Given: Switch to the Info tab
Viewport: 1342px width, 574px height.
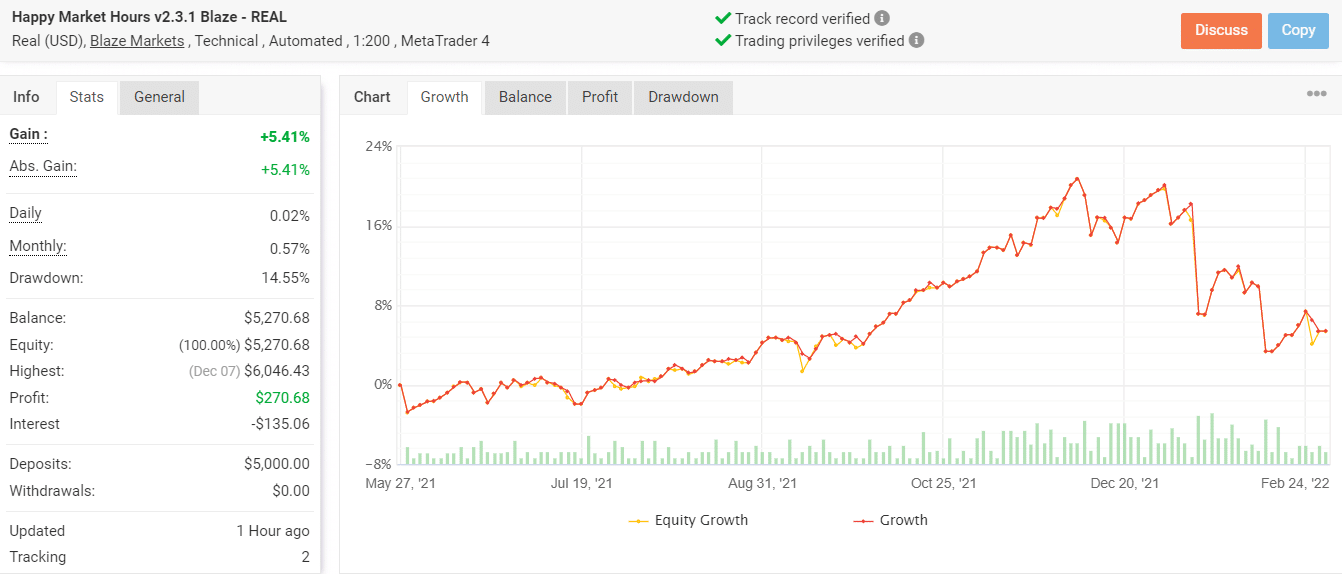Looking at the screenshot, I should tap(27, 97).
